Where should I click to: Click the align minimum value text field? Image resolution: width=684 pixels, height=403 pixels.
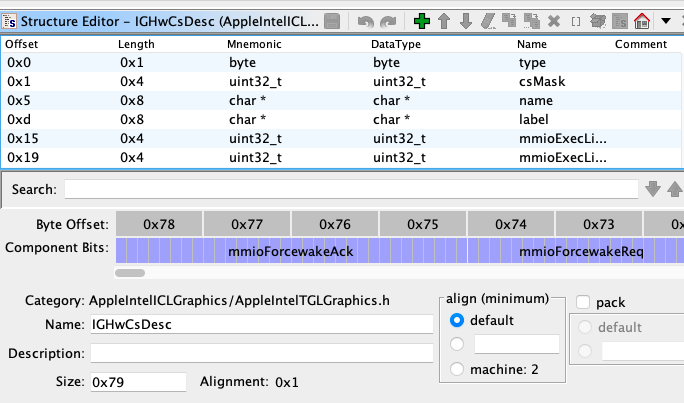tap(516, 344)
